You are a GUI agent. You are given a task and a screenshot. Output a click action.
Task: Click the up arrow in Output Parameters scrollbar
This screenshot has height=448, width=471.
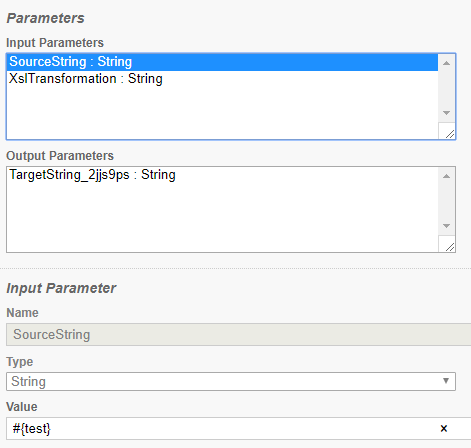446,176
